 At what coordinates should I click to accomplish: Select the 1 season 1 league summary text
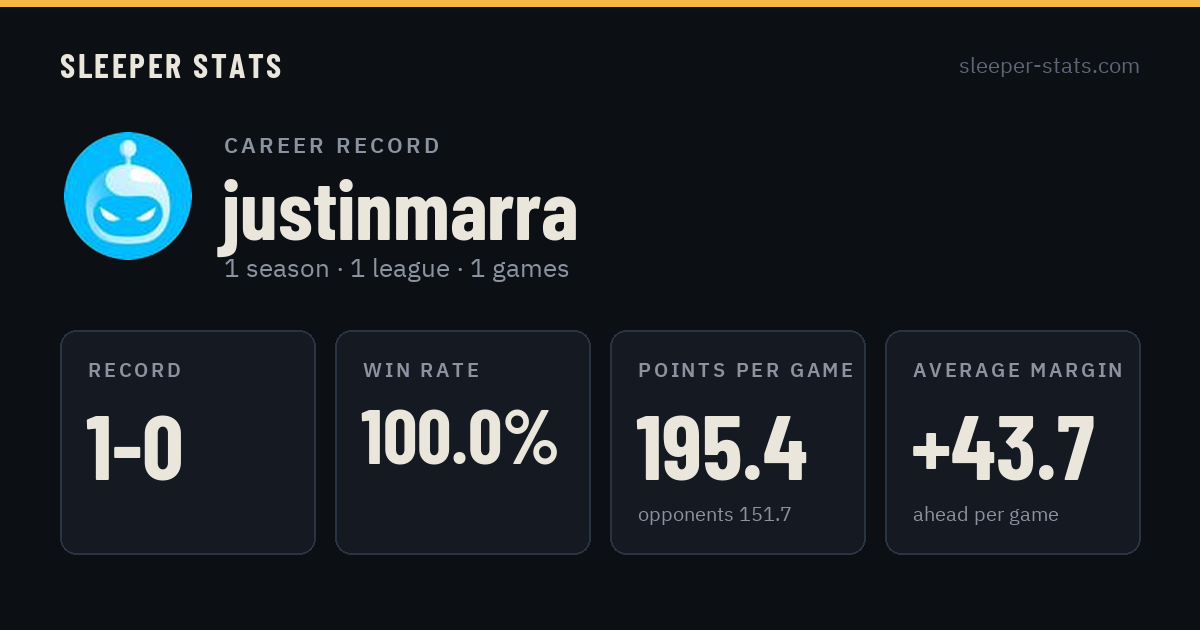pyautogui.click(x=397, y=269)
